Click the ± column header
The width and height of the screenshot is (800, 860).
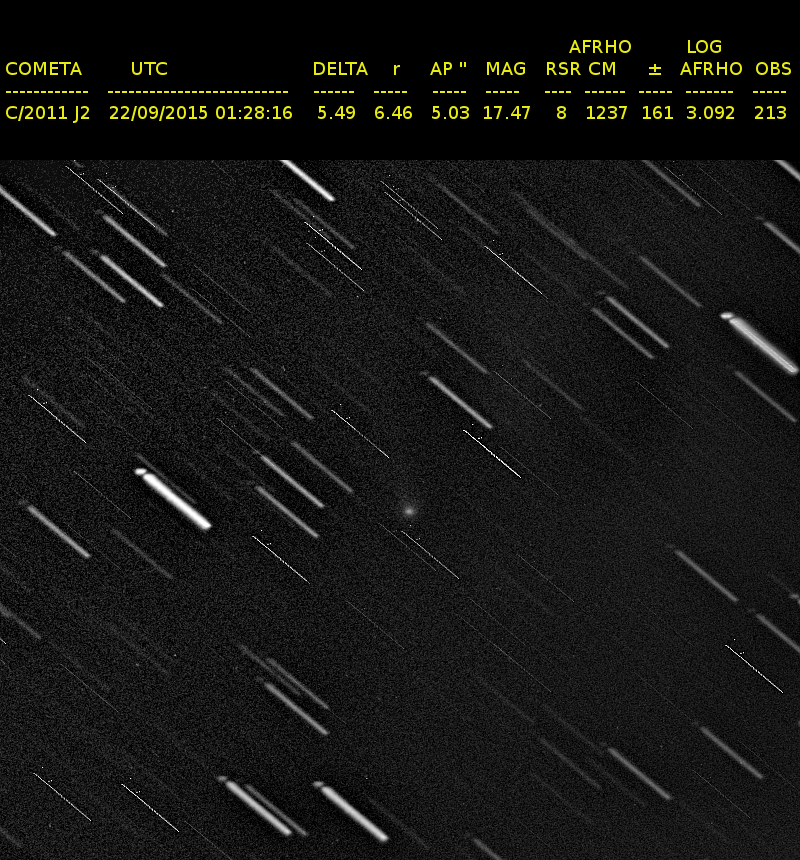655,70
